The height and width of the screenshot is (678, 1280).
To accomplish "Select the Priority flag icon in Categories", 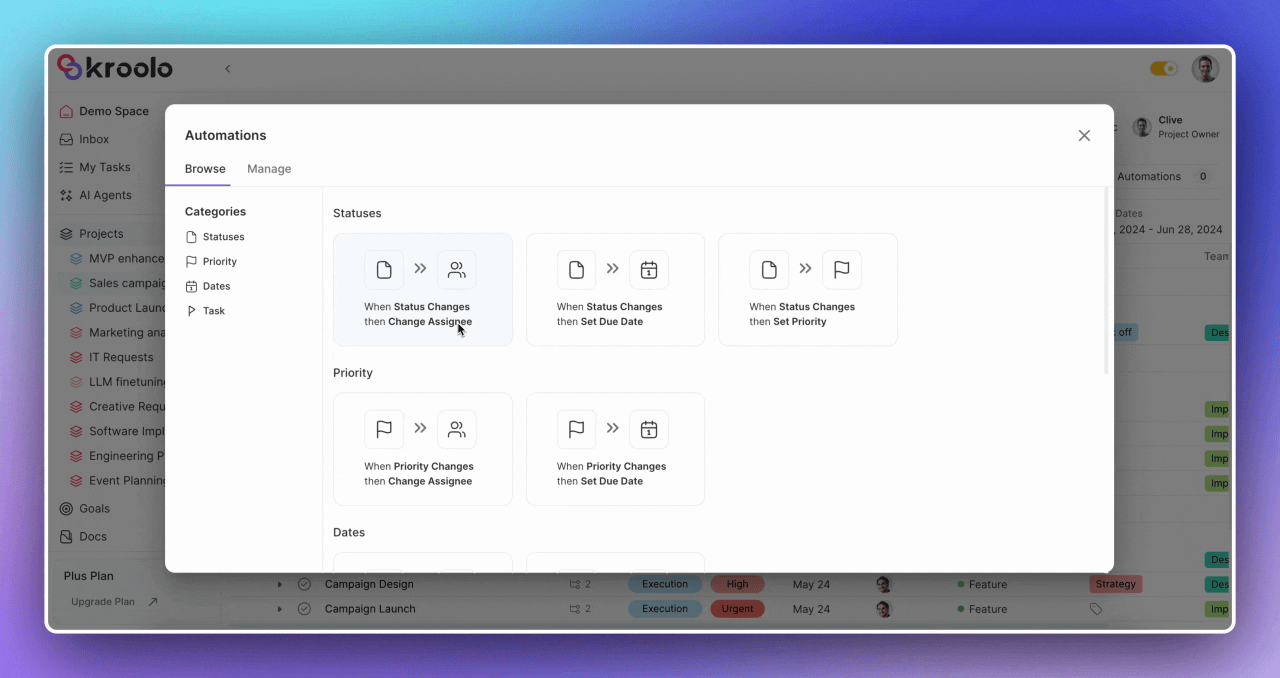I will 192,261.
